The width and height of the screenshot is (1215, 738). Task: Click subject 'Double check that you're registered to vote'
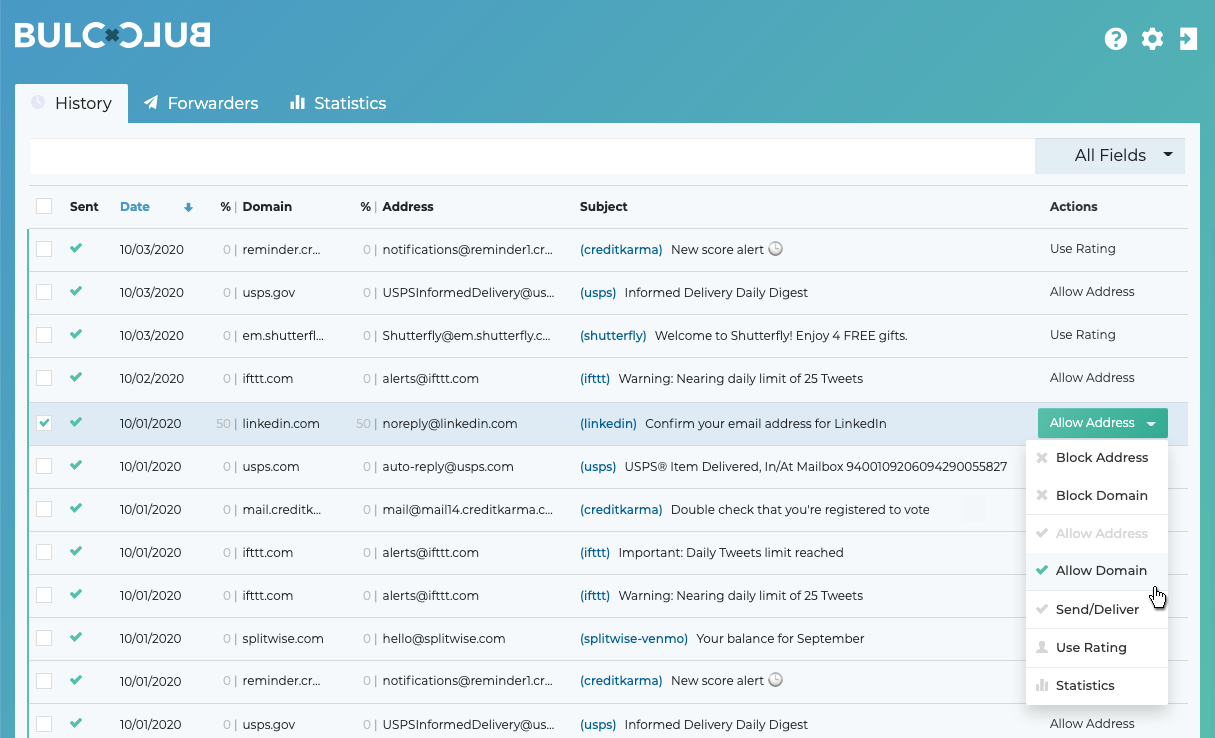click(x=800, y=510)
